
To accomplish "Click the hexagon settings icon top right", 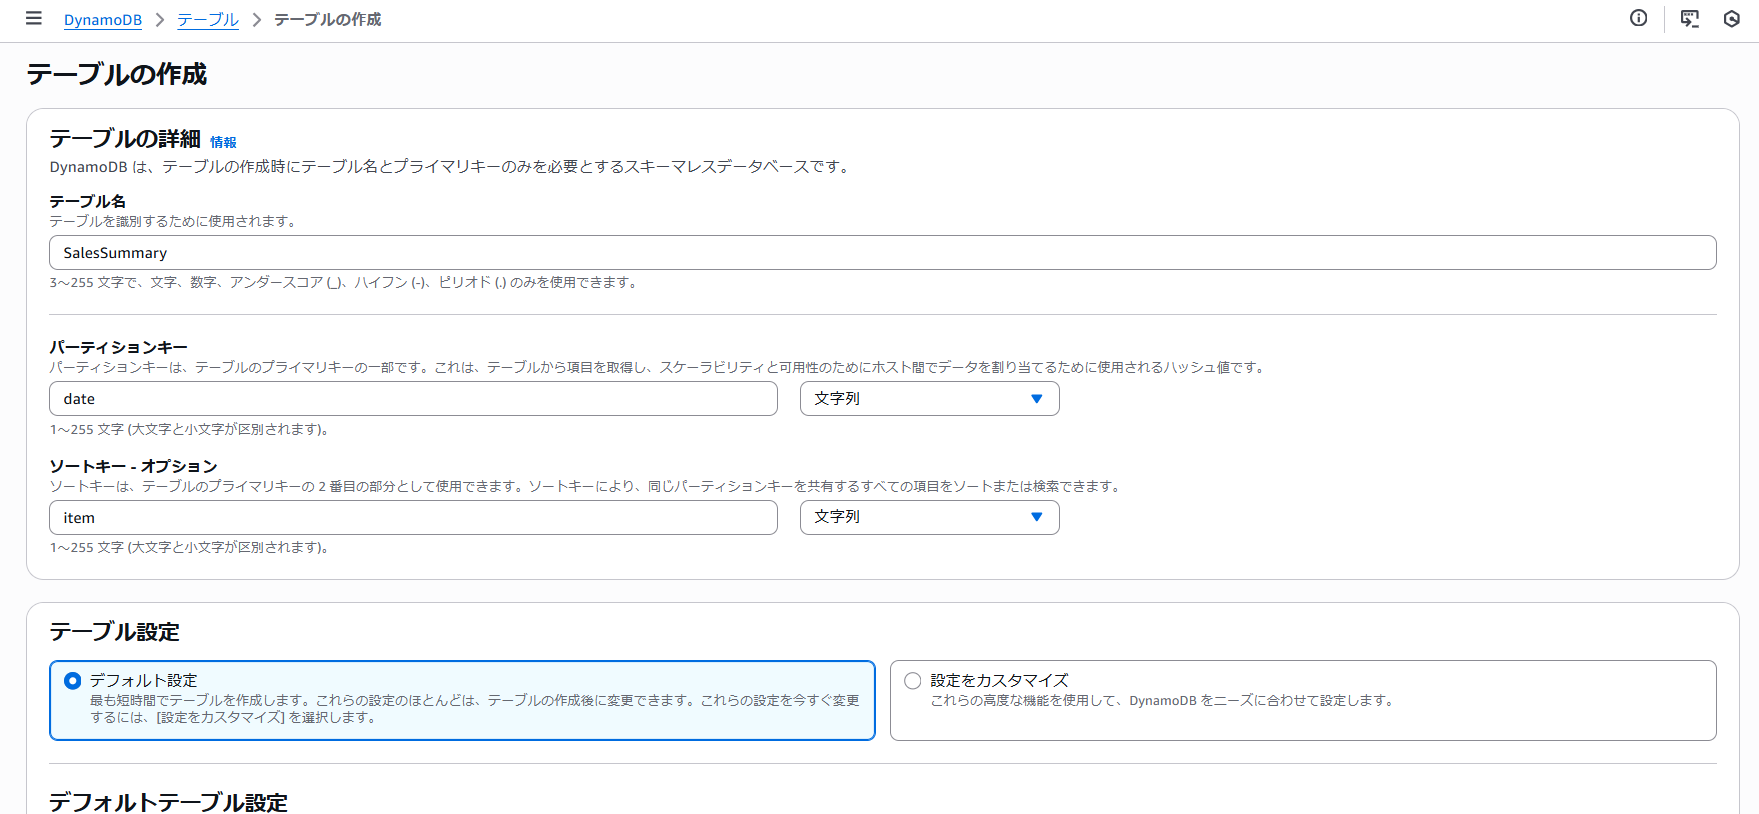I will coord(1732,18).
